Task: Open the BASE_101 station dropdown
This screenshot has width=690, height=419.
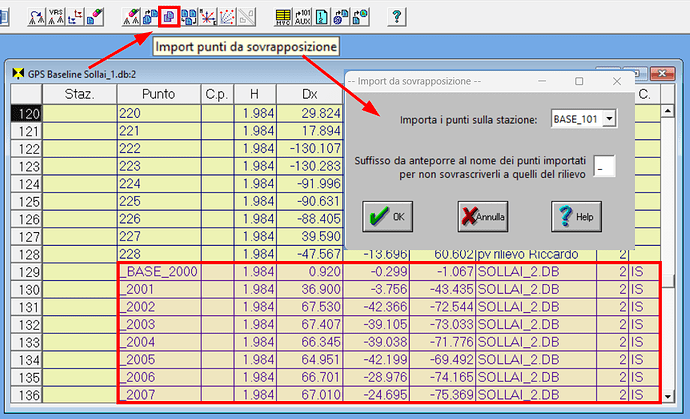Action: coord(609,119)
